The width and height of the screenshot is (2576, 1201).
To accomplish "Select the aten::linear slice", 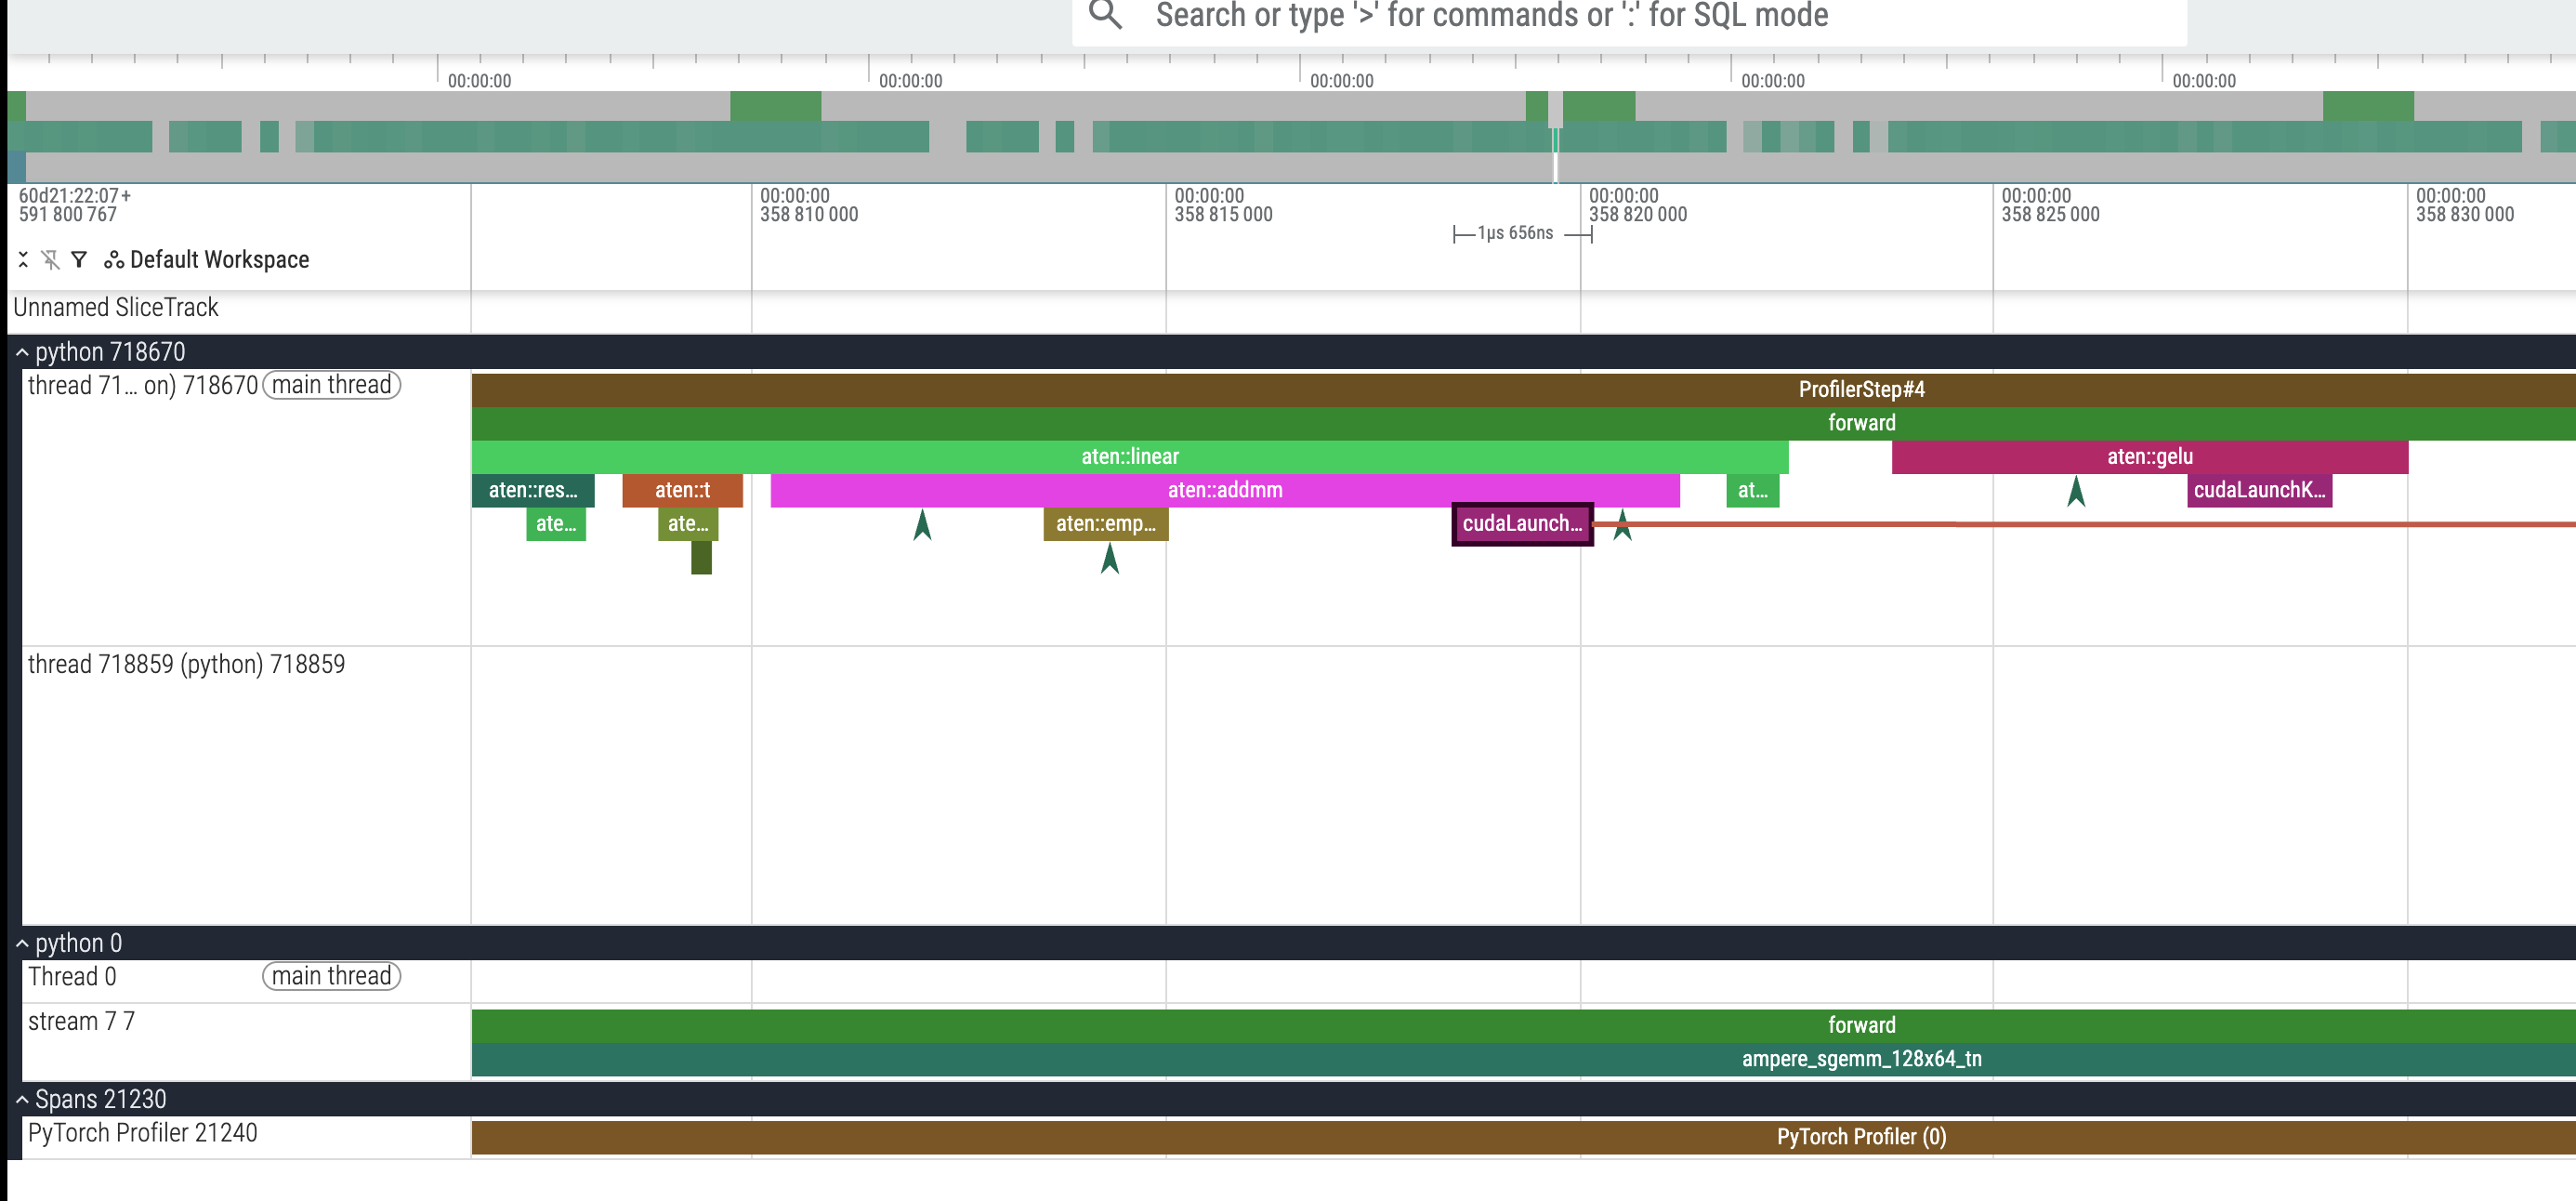I will coord(1129,456).
